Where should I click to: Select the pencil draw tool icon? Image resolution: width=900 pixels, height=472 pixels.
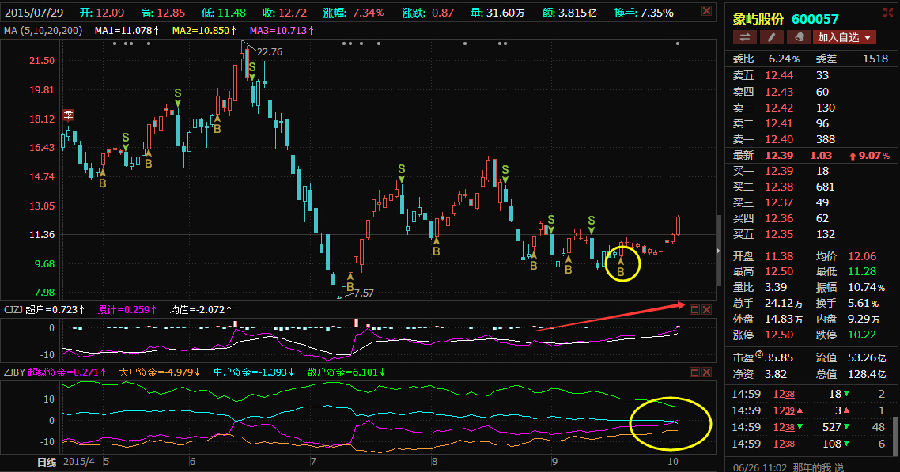click(x=771, y=37)
